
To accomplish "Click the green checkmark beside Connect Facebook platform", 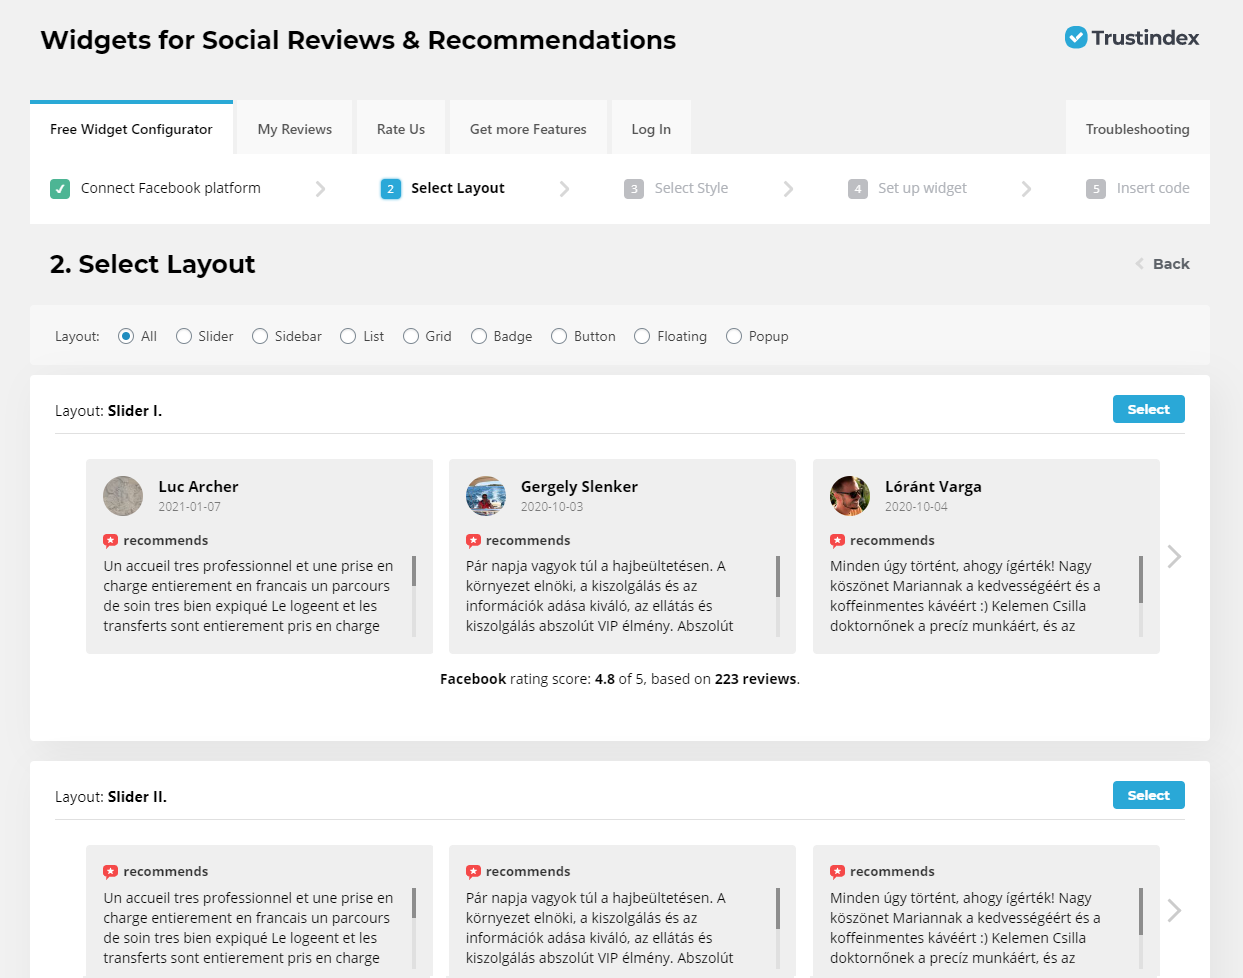I will [60, 188].
